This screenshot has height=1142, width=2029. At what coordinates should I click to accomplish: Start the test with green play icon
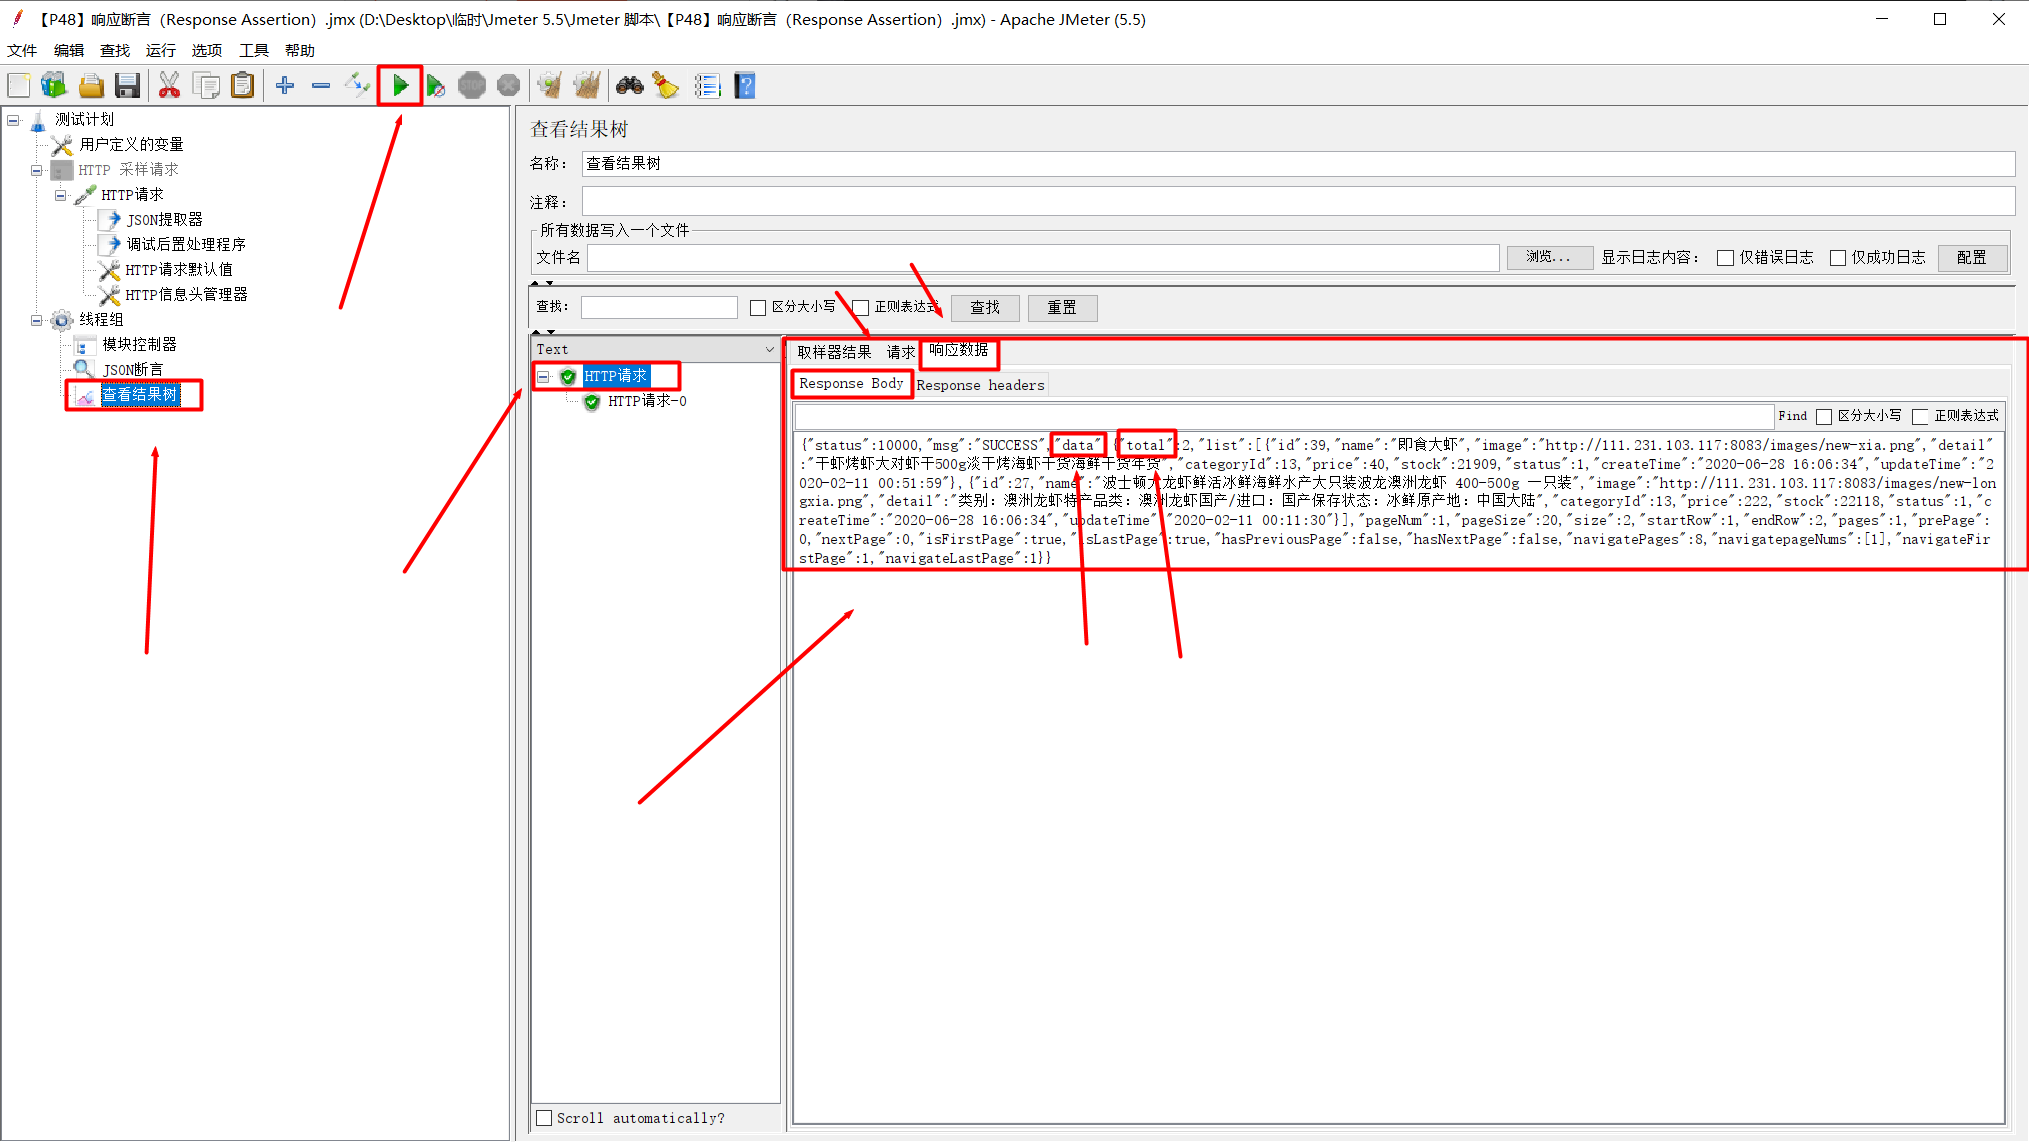coord(400,86)
